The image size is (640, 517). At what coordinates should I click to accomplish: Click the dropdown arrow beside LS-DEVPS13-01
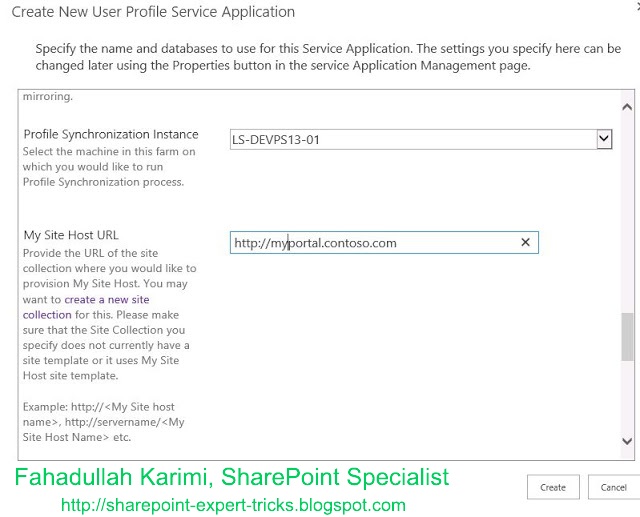[x=604, y=140]
